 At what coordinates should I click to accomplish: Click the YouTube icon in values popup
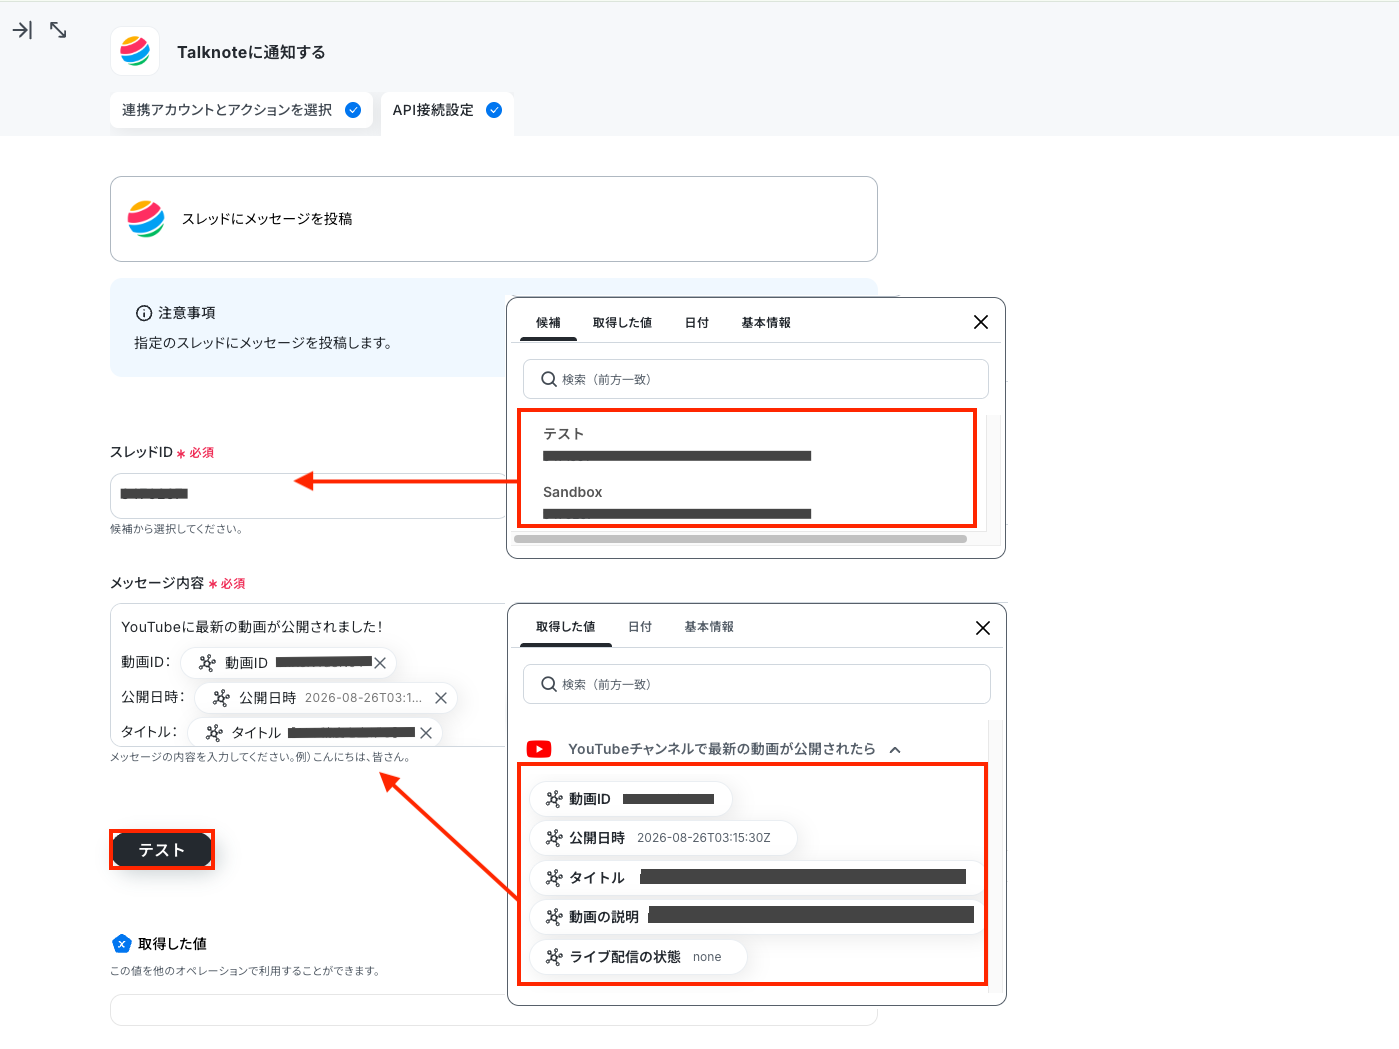click(539, 749)
